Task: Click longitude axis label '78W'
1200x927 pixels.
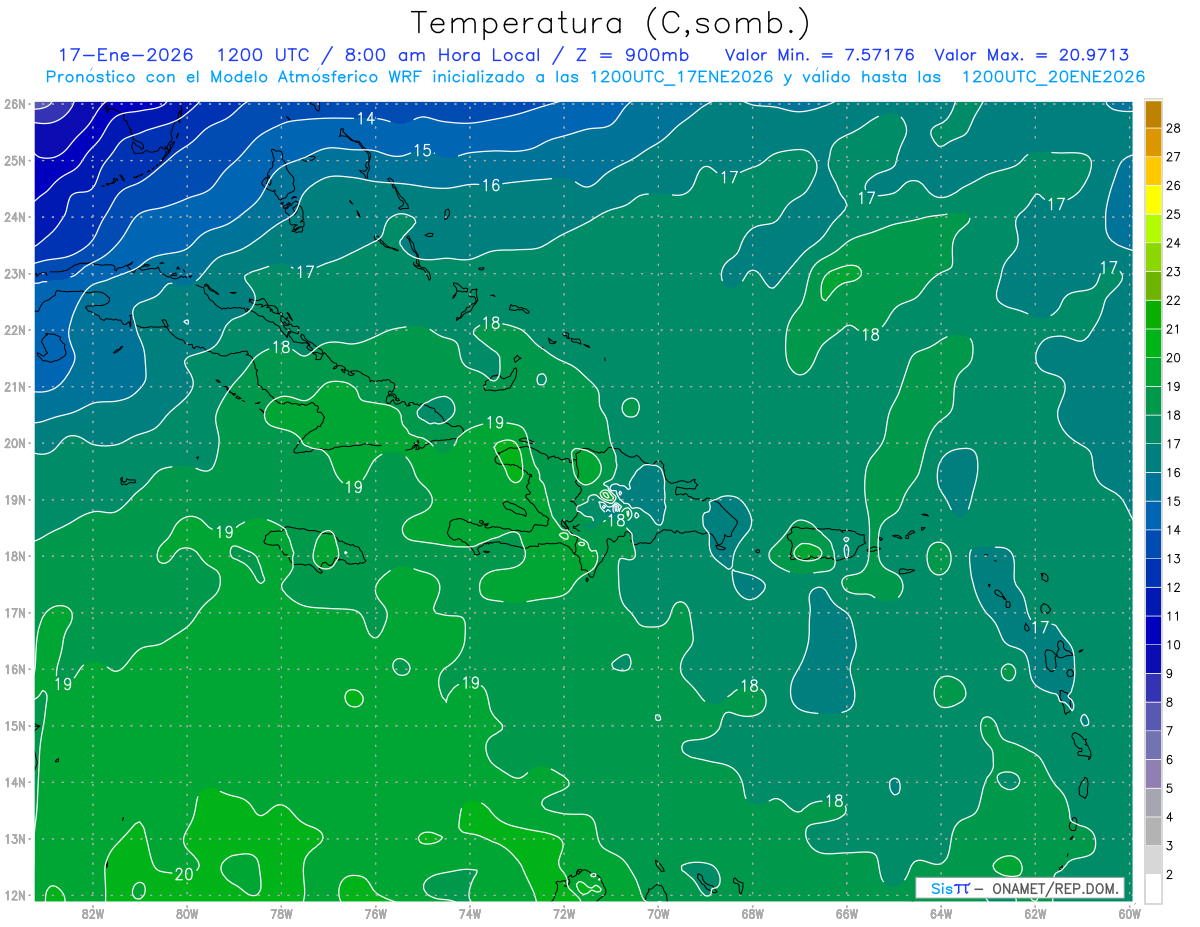Action: click(x=281, y=913)
